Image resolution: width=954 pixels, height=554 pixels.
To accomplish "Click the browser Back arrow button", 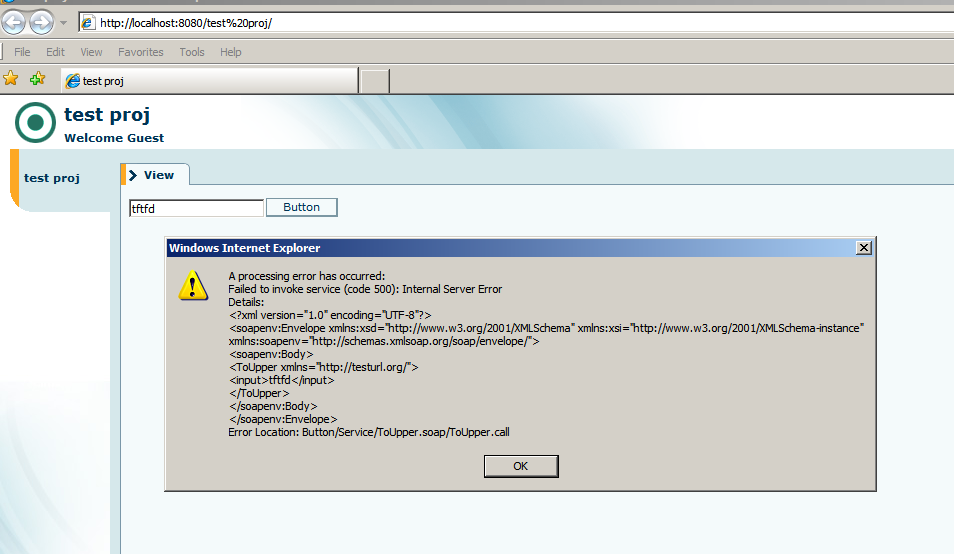I will pos(13,22).
